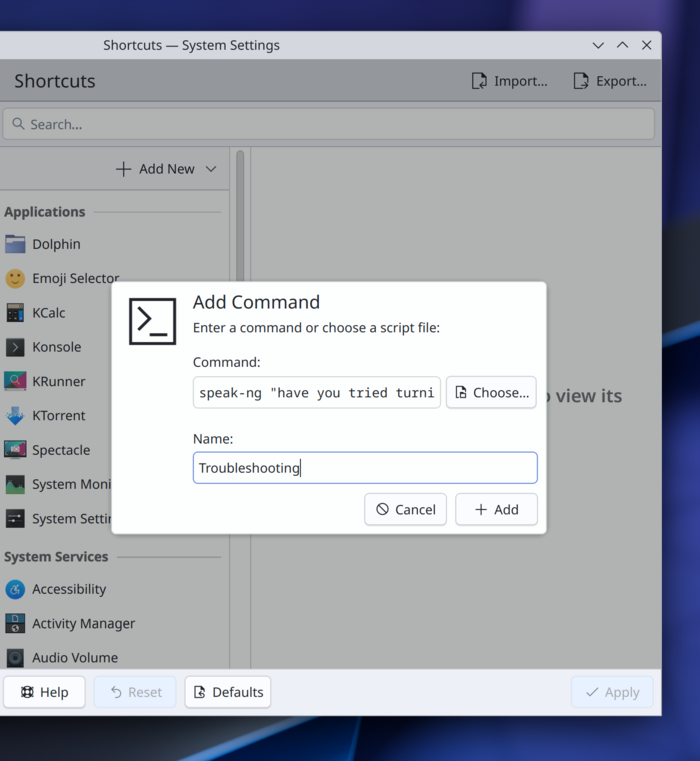This screenshot has height=761, width=700.
Task: Click the sidebar vertical scrollbar
Action: [x=239, y=200]
